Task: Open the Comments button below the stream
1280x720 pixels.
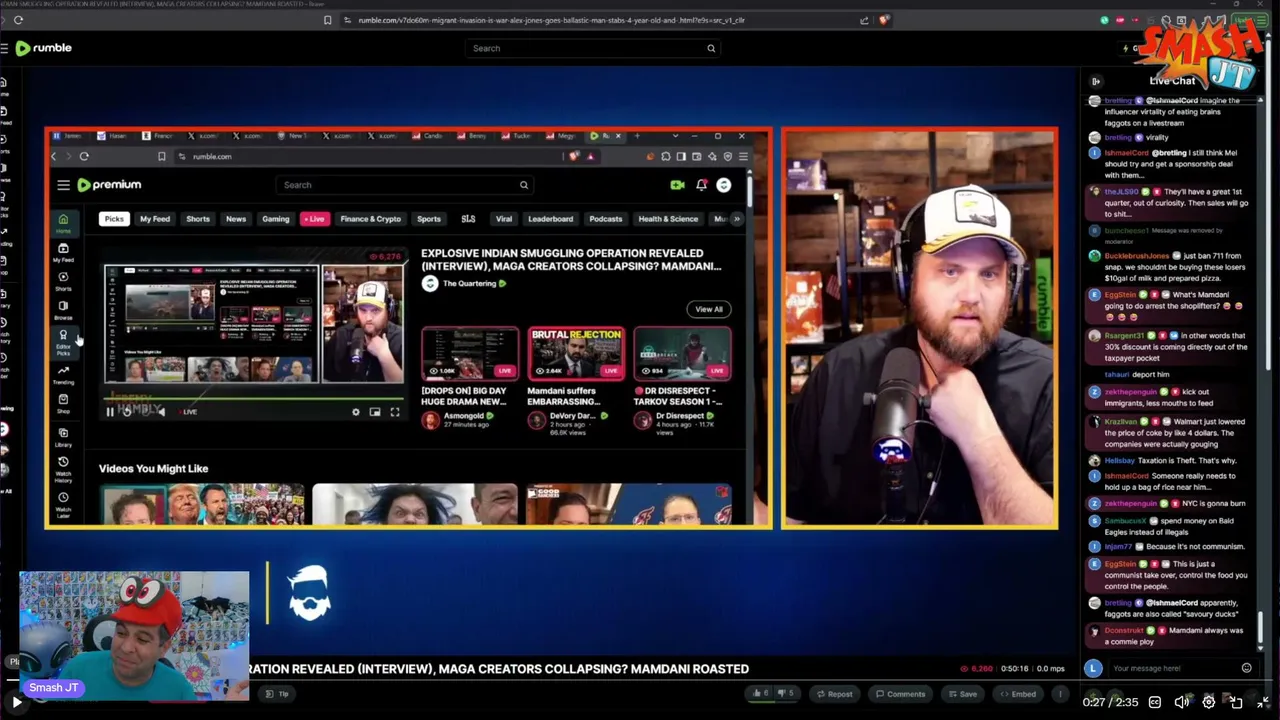Action: [x=900, y=694]
